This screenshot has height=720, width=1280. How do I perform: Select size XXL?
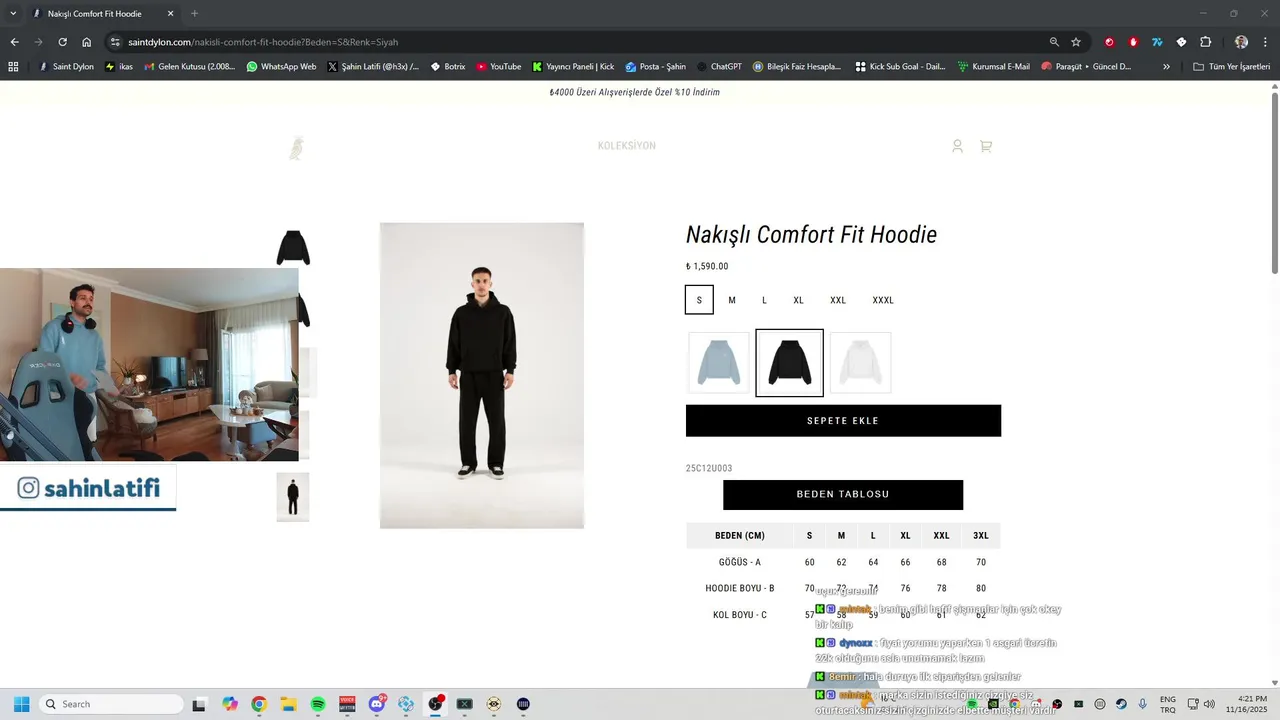coord(838,300)
